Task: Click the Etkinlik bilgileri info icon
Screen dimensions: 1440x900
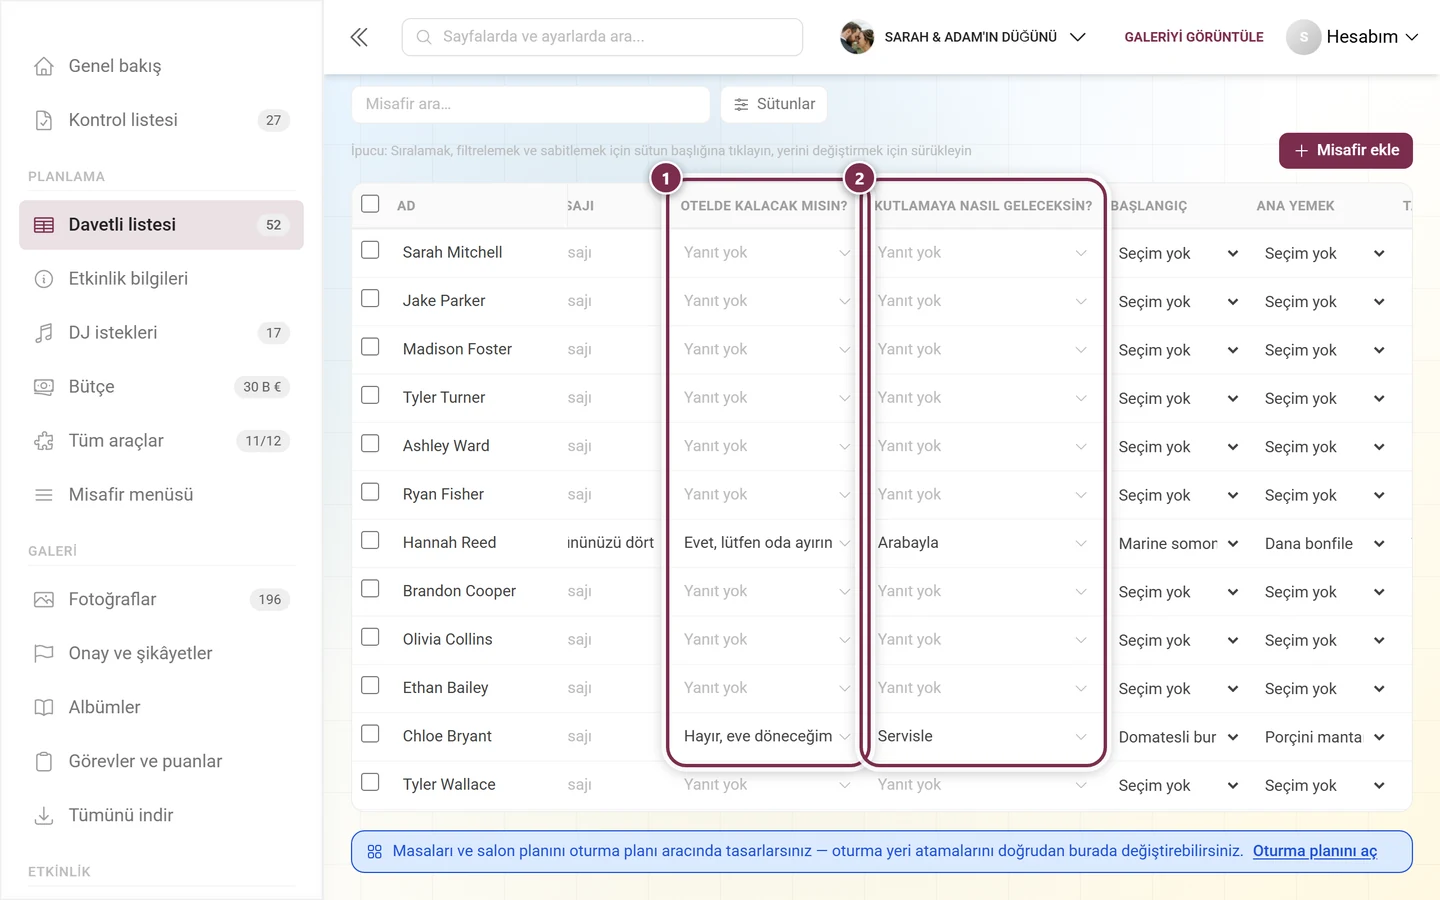Action: tap(44, 279)
